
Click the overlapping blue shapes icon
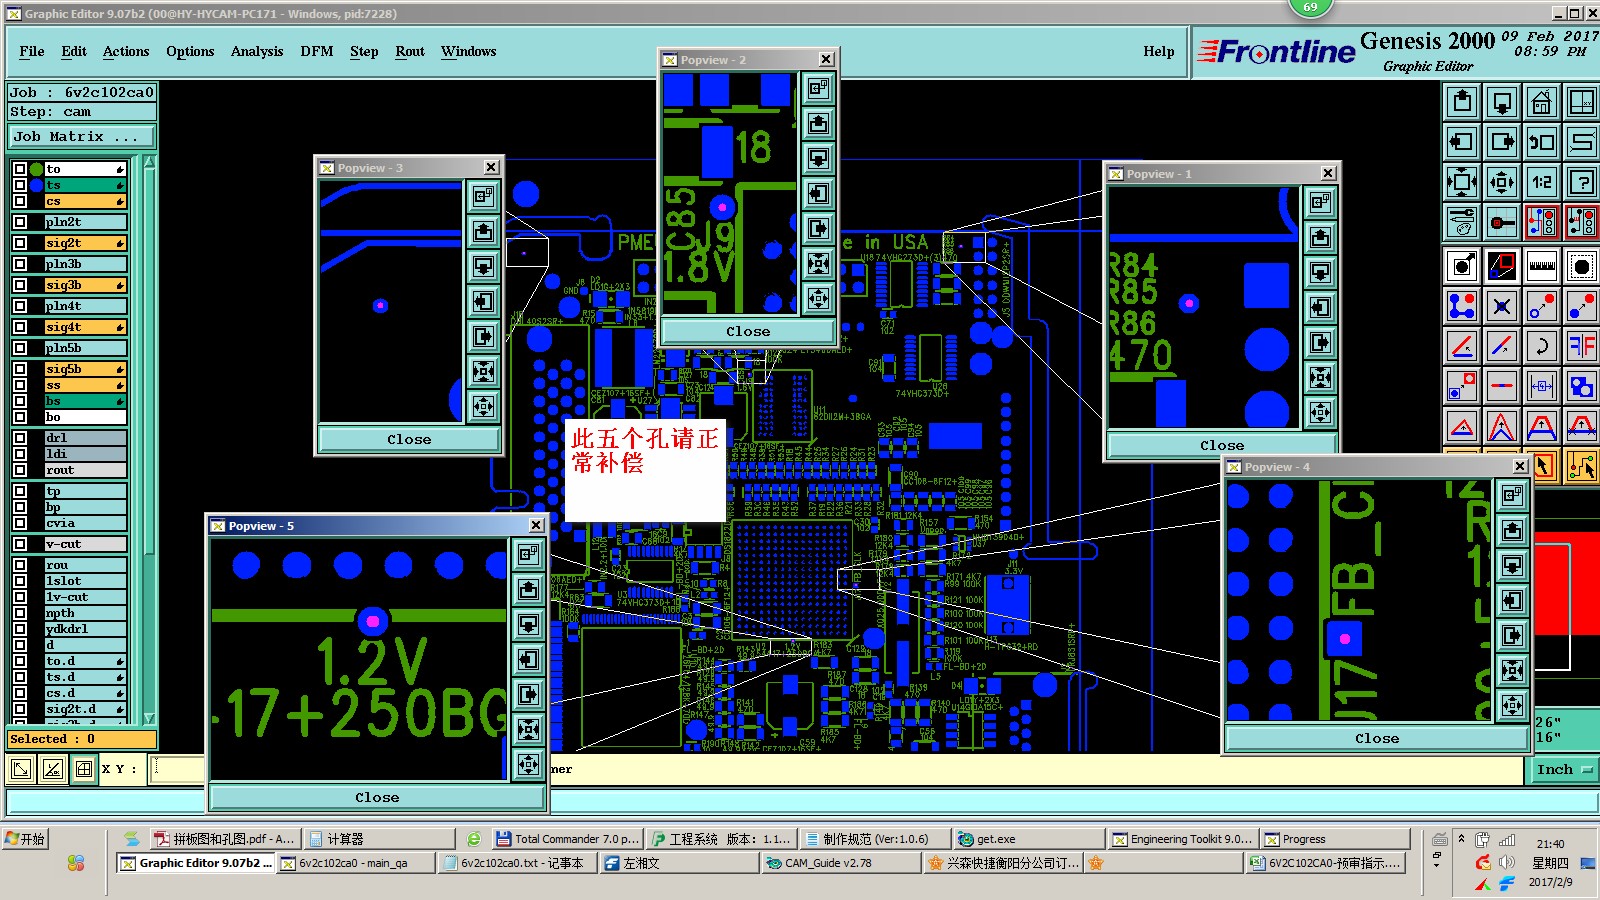(1582, 385)
